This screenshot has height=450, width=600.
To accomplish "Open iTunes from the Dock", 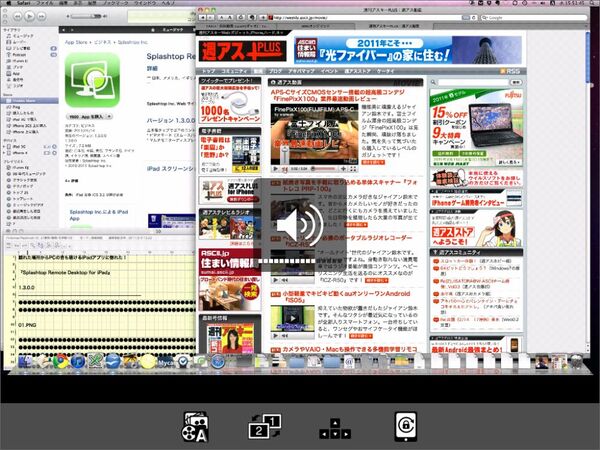I will tap(78, 361).
